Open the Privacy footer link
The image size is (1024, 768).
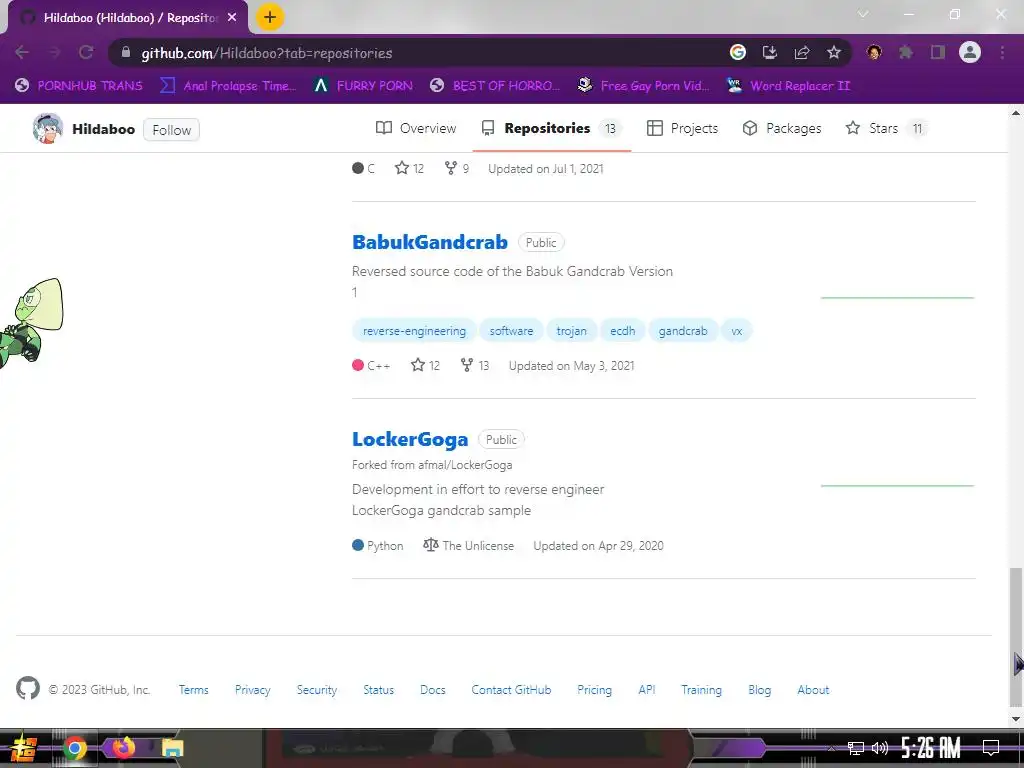point(253,690)
